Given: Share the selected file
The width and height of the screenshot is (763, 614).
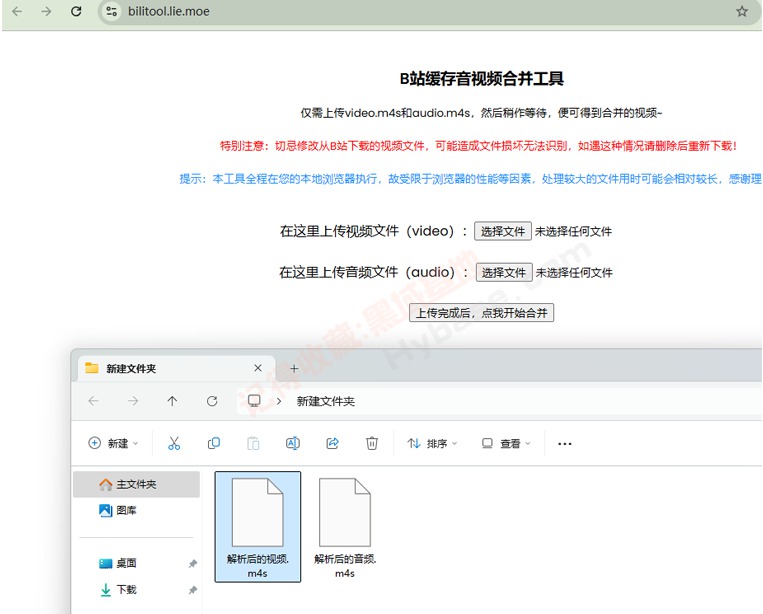Looking at the screenshot, I should 332,443.
